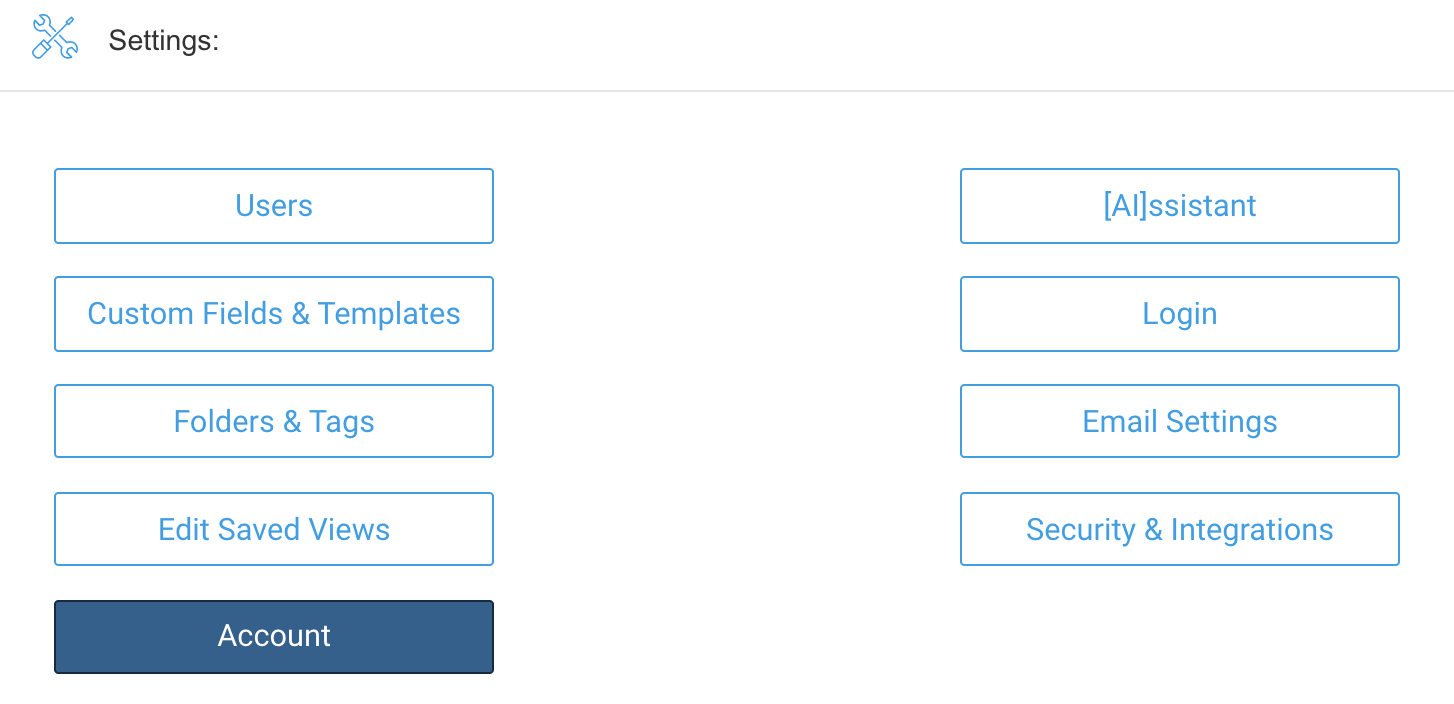Screen dimensions: 1454x704
Task: Click the Settings: header label
Action: (164, 41)
